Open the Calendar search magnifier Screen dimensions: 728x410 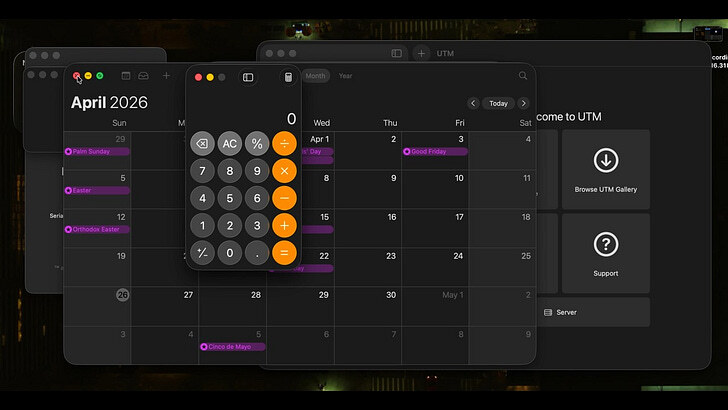[523, 75]
